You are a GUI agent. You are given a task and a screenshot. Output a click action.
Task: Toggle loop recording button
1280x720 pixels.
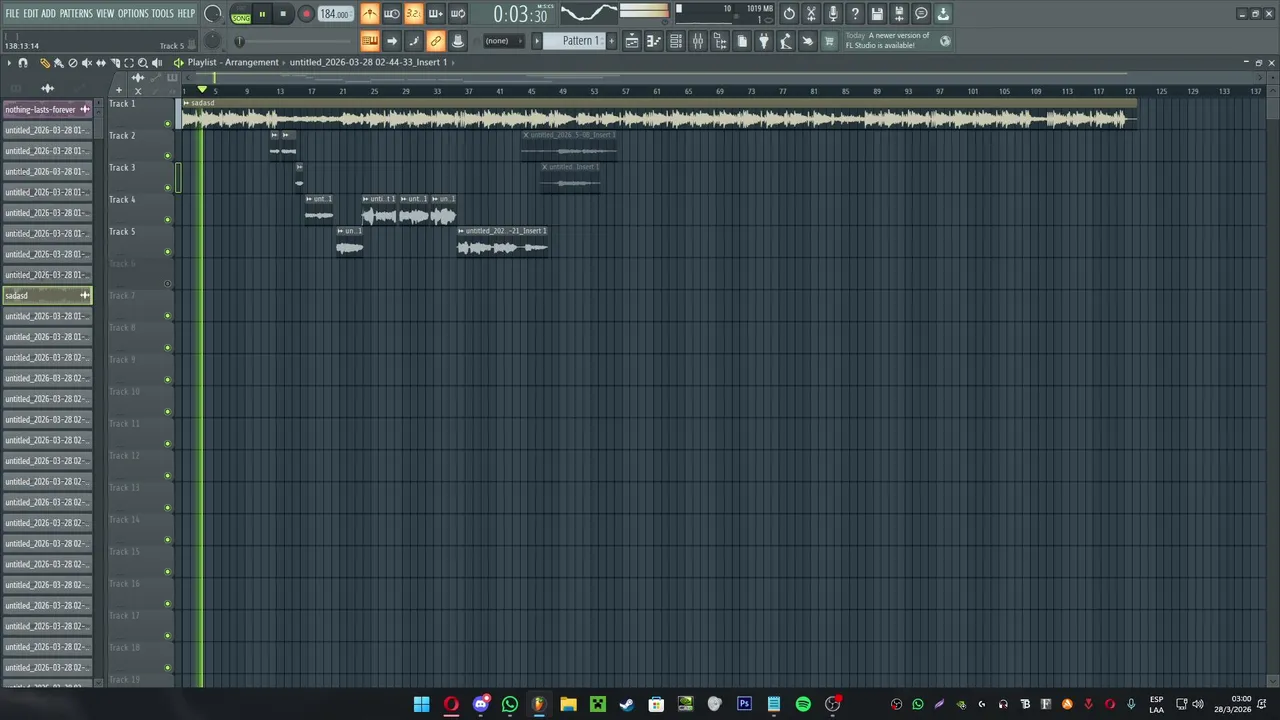click(458, 14)
